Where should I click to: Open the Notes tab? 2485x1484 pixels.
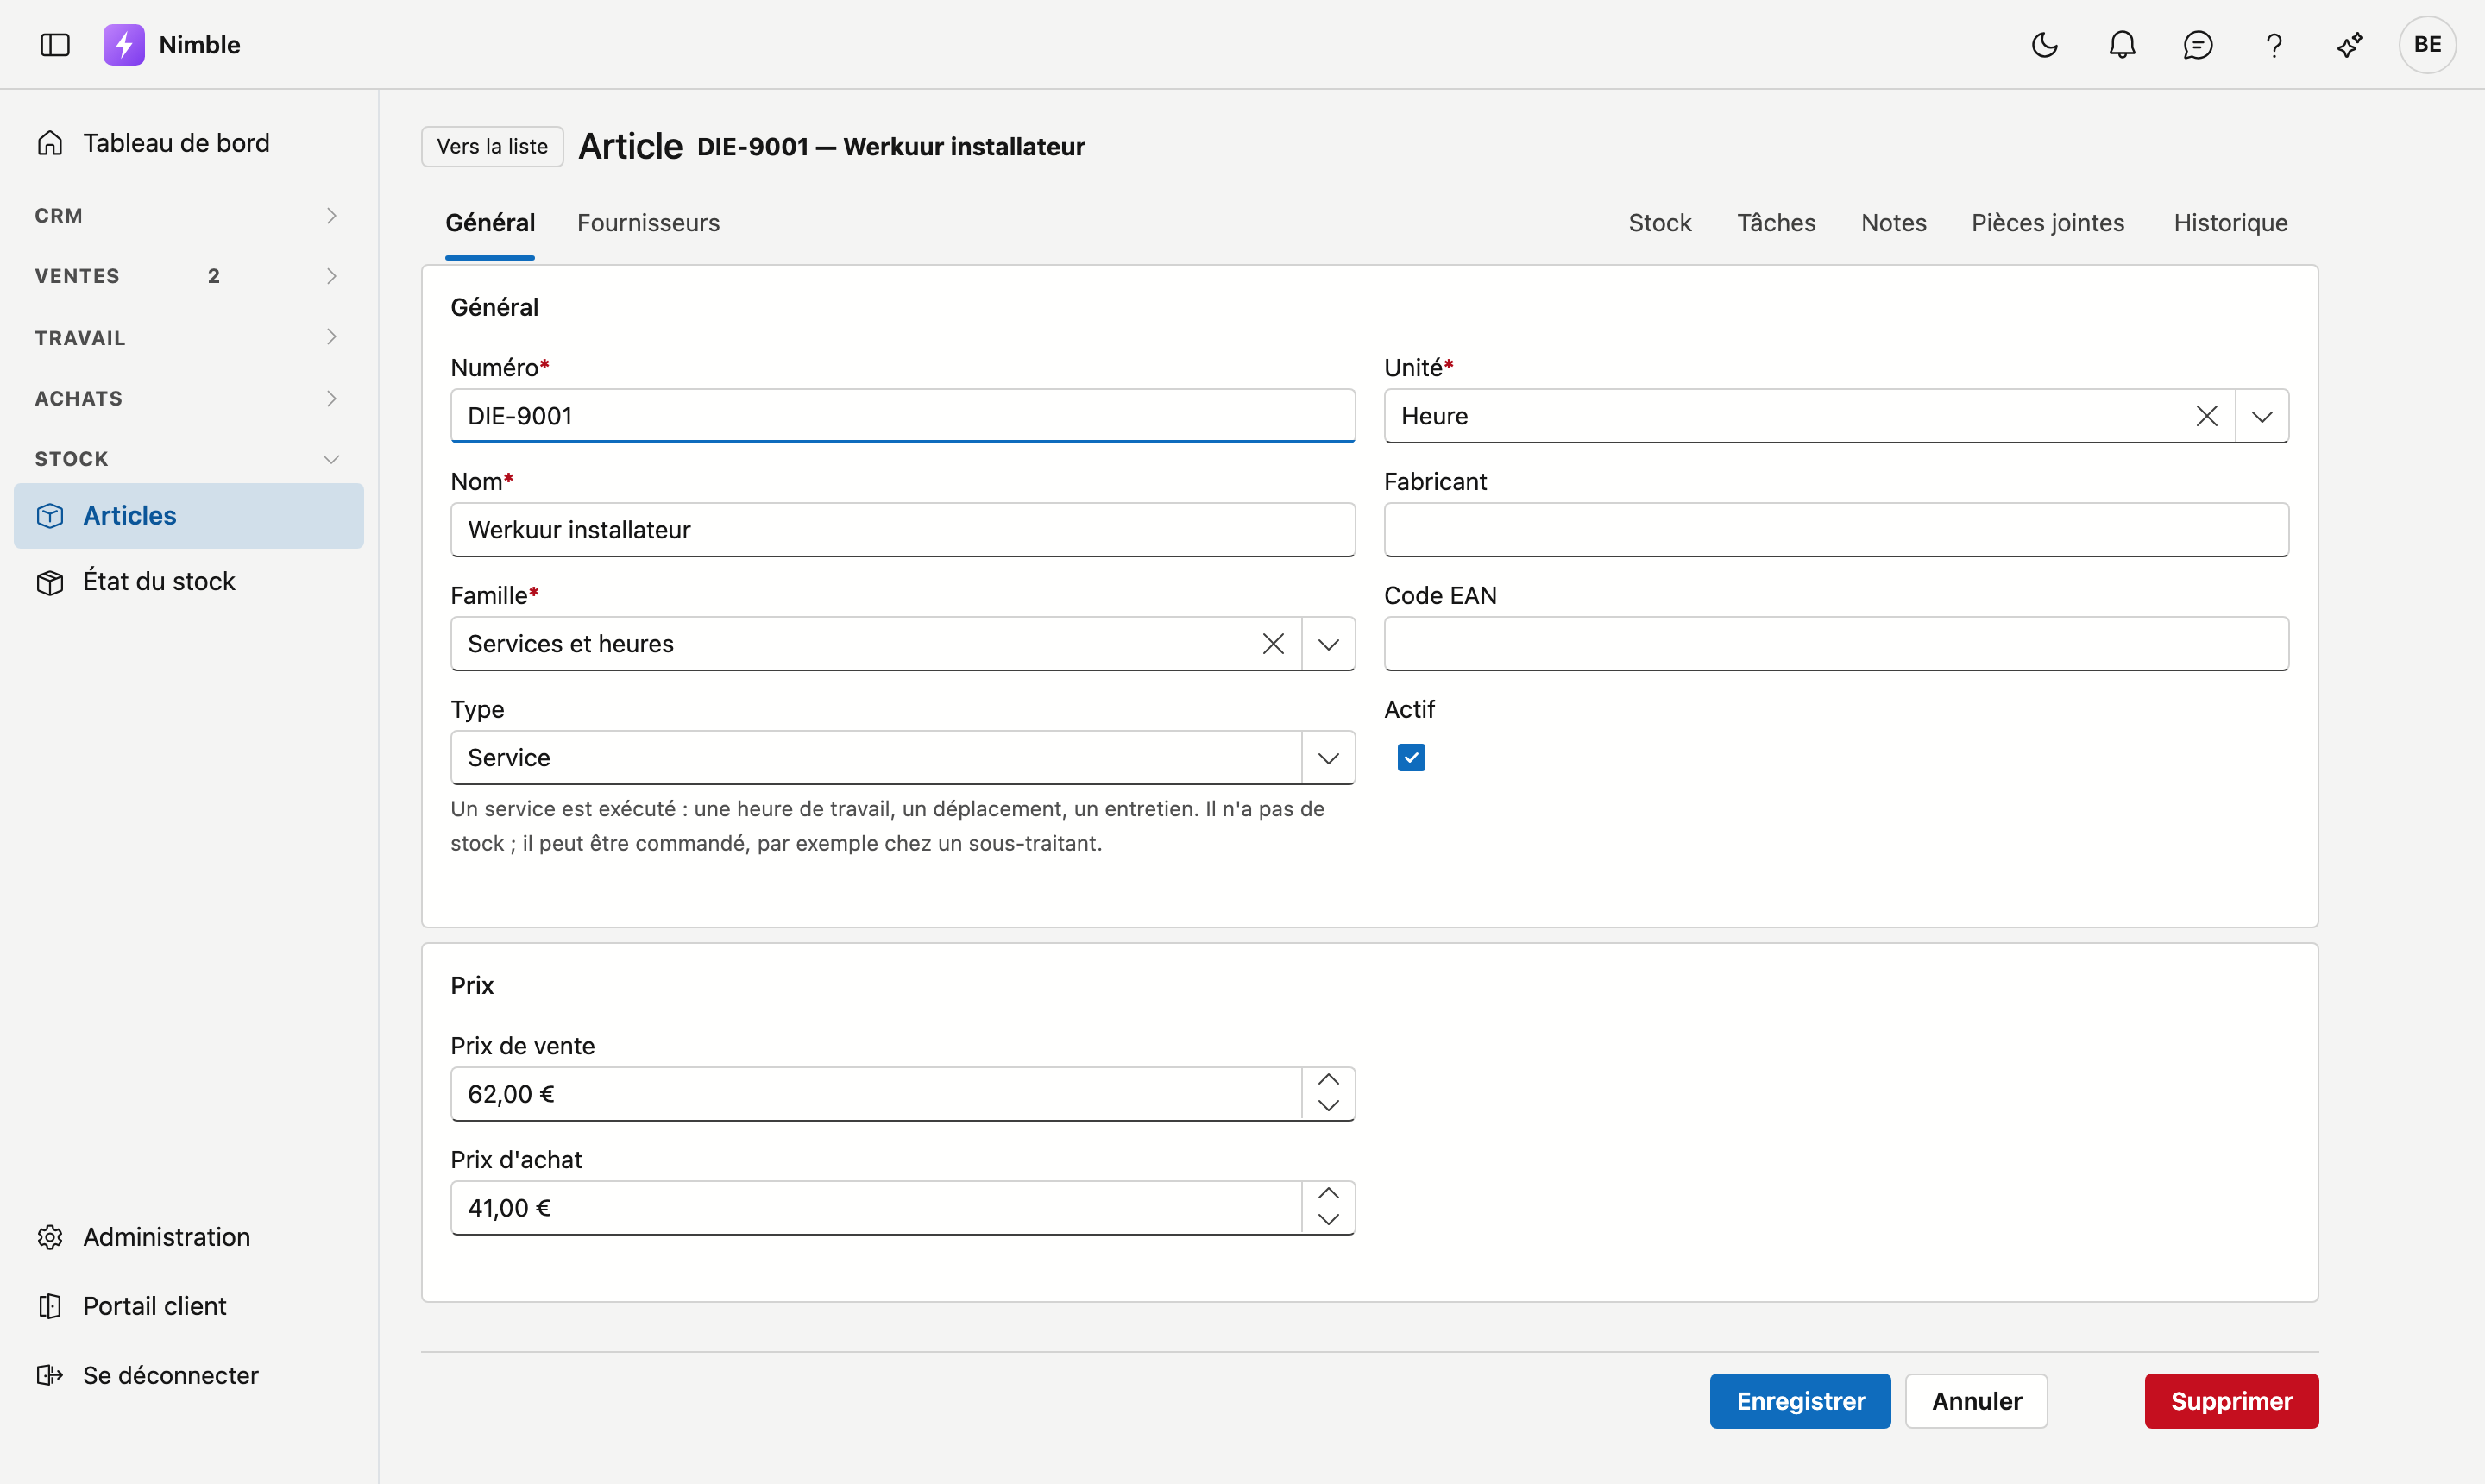[1893, 223]
